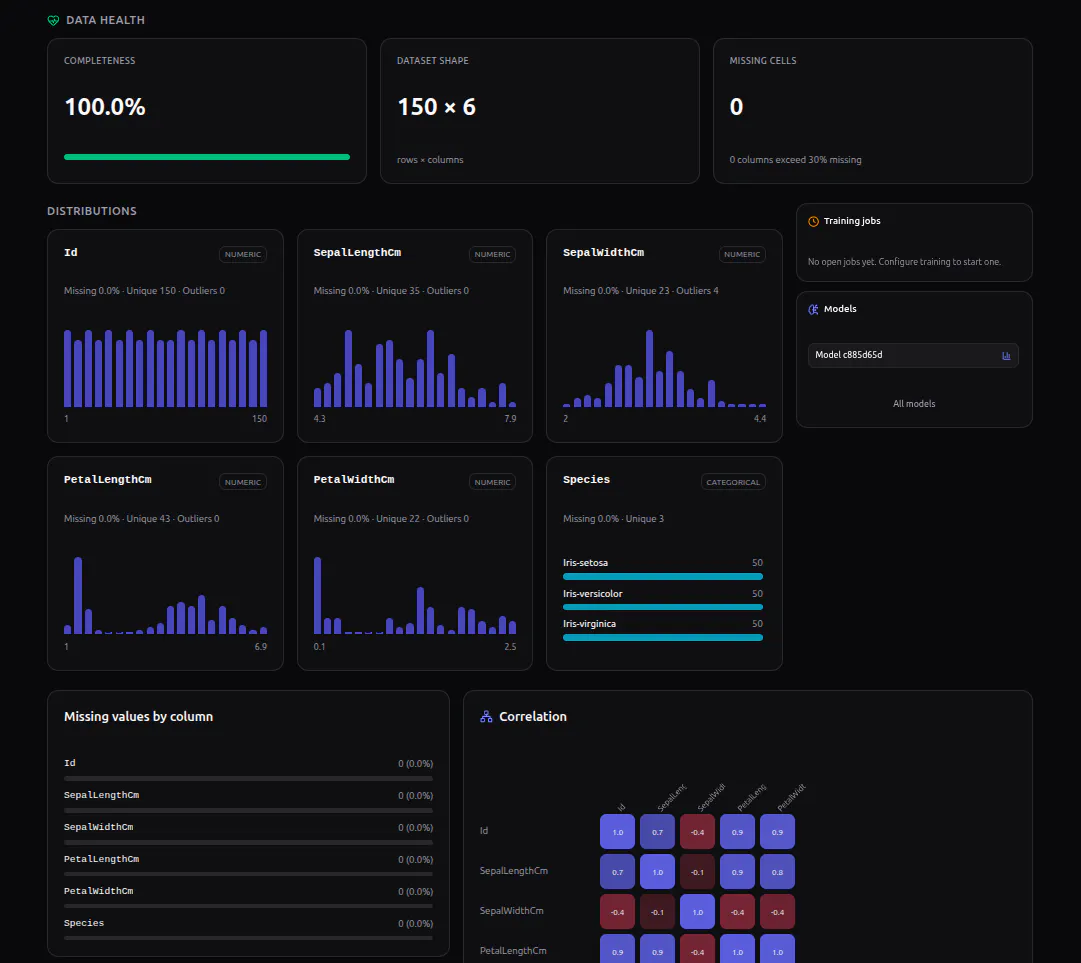Click PetalLengthCm row in missing values list
Screen dimensions: 1081x963
pos(248,865)
